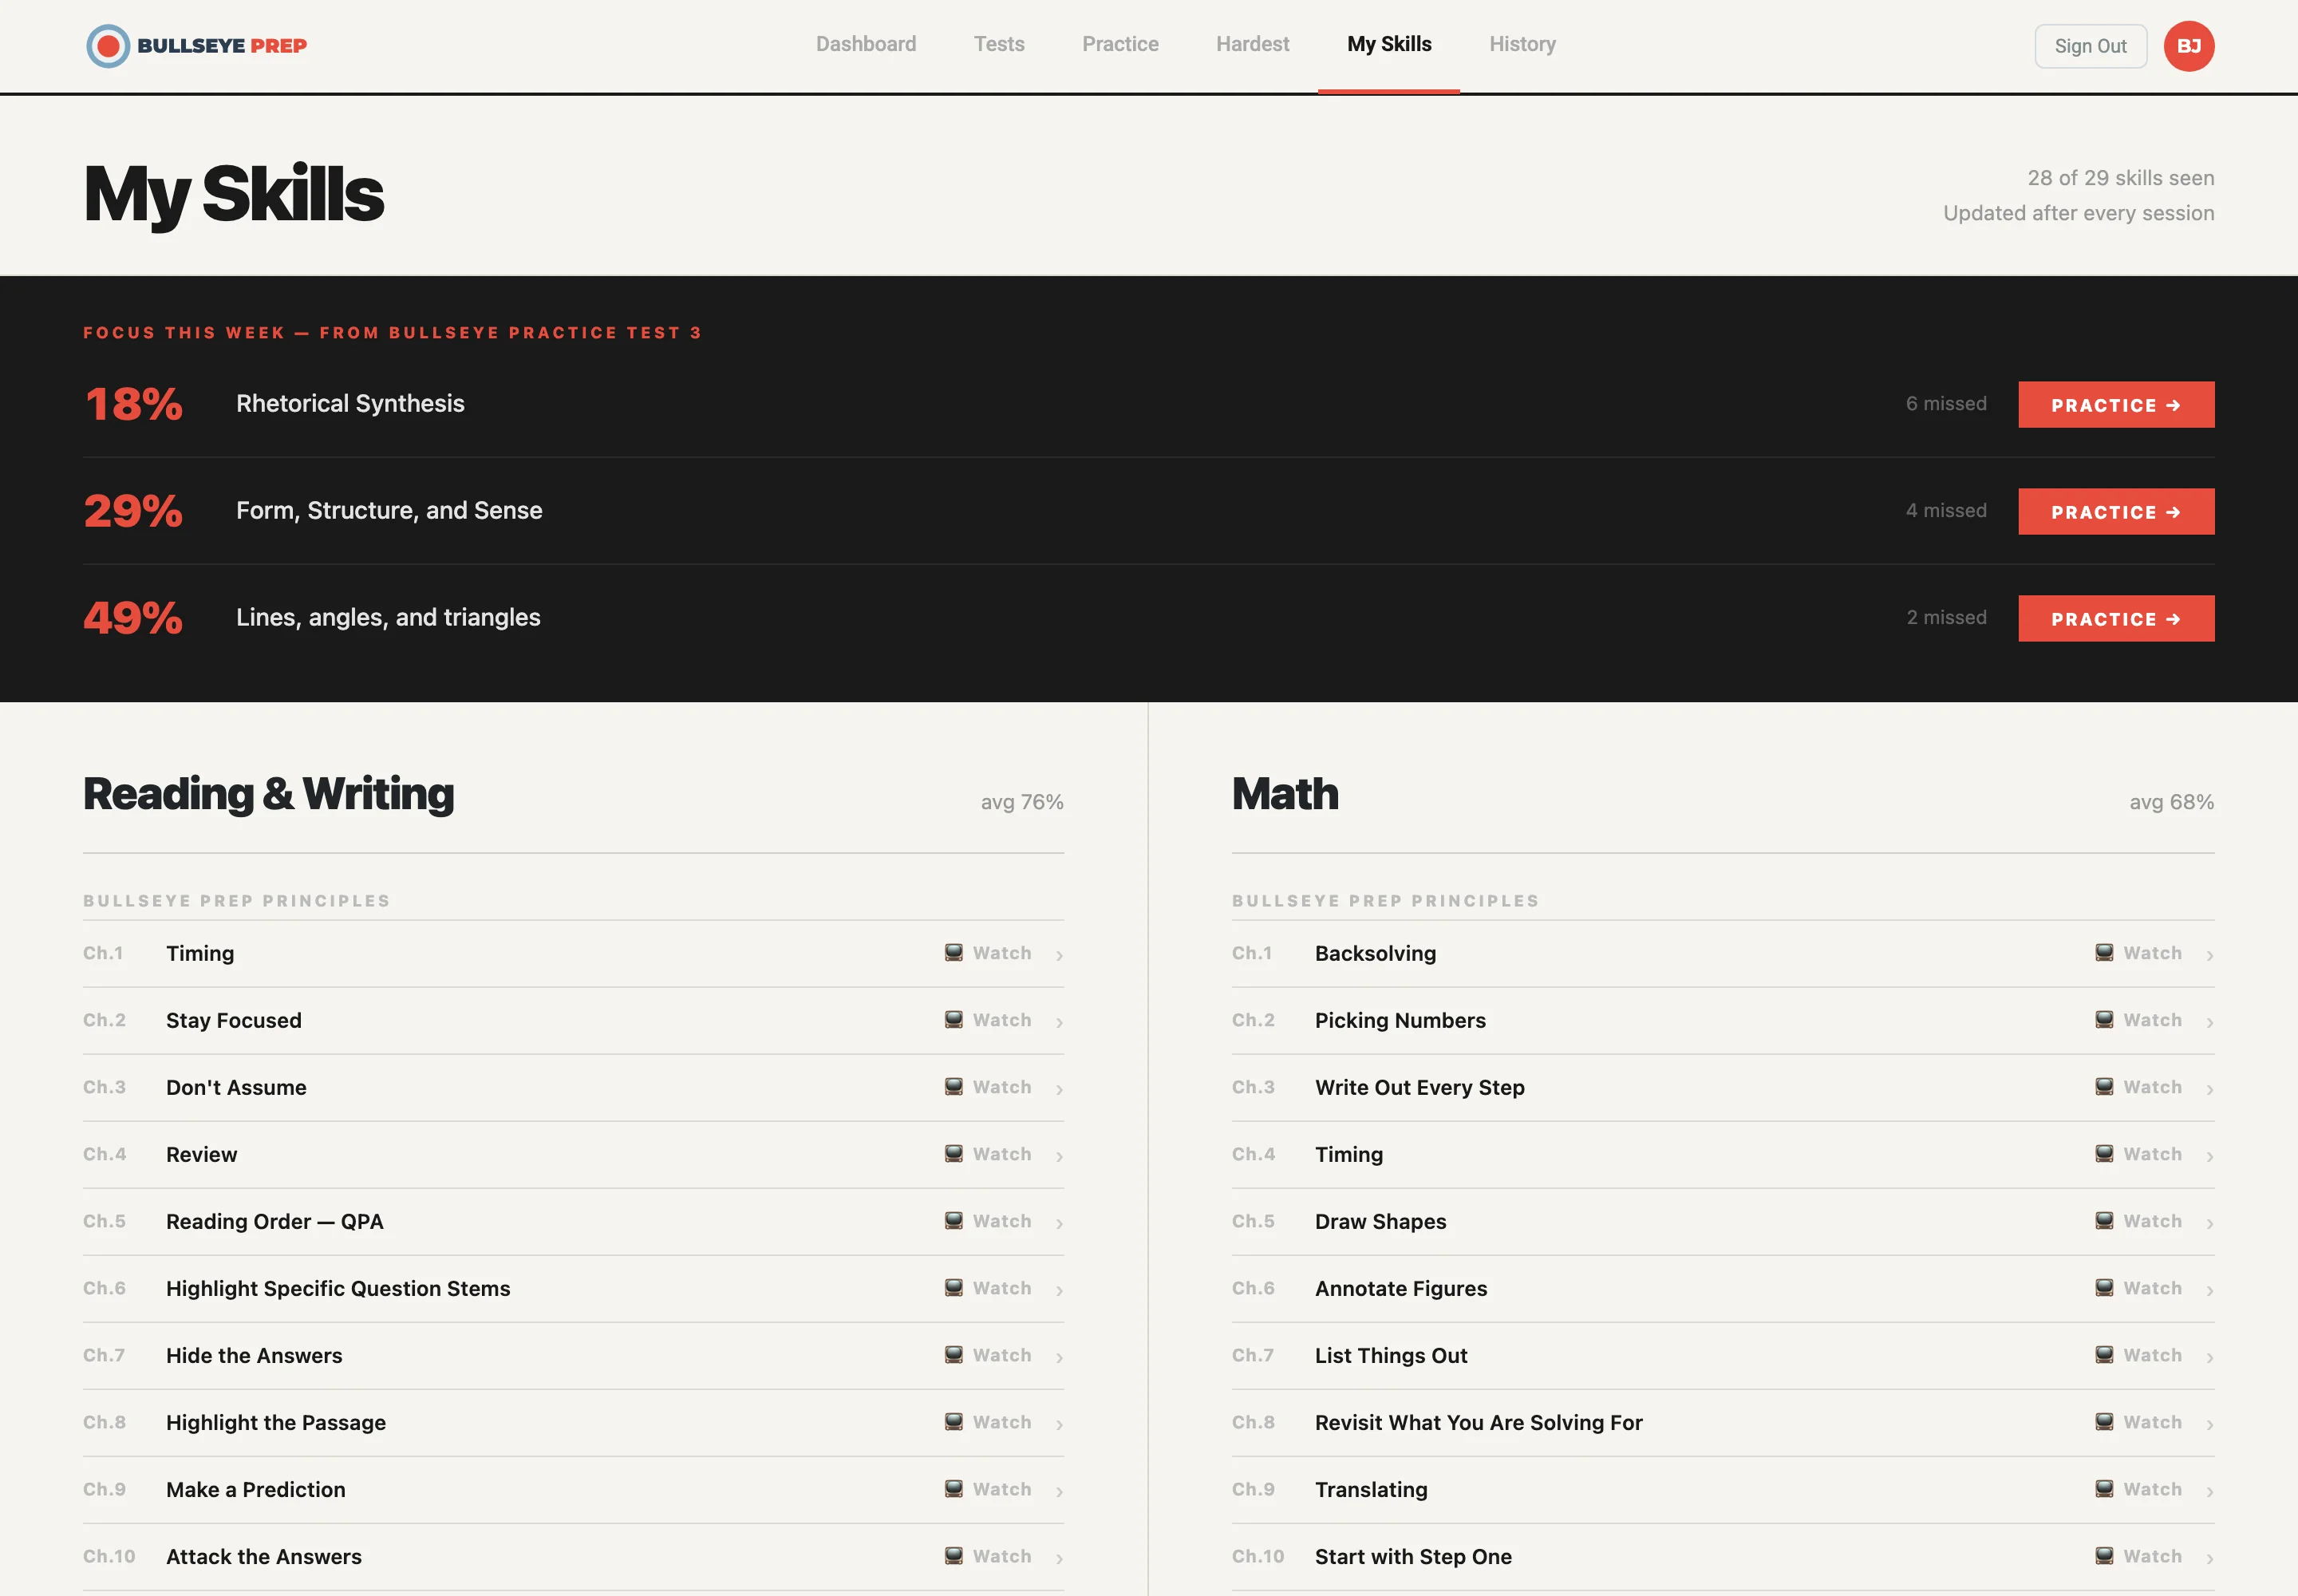The height and width of the screenshot is (1596, 2298).
Task: Practice Lines, angles, and triangles
Action: point(2116,618)
